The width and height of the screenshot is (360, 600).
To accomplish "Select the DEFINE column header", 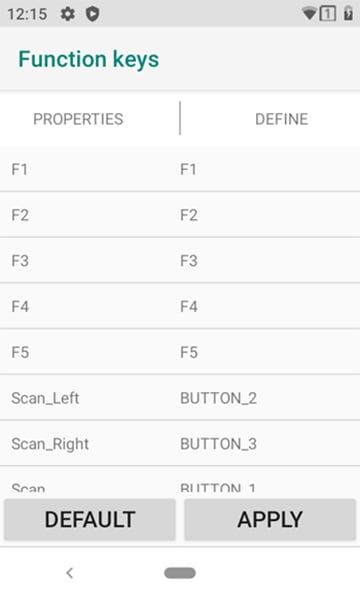I will pyautogui.click(x=282, y=119).
